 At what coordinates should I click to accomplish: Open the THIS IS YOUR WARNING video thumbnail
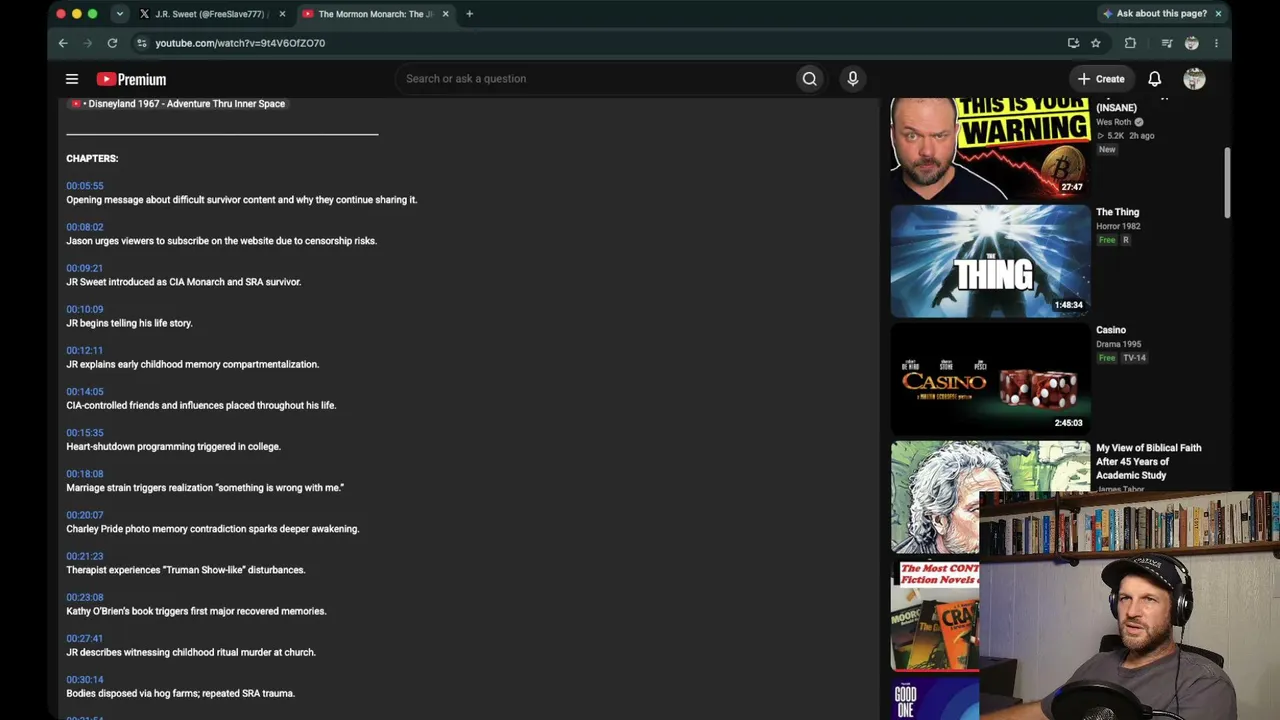pyautogui.click(x=990, y=147)
